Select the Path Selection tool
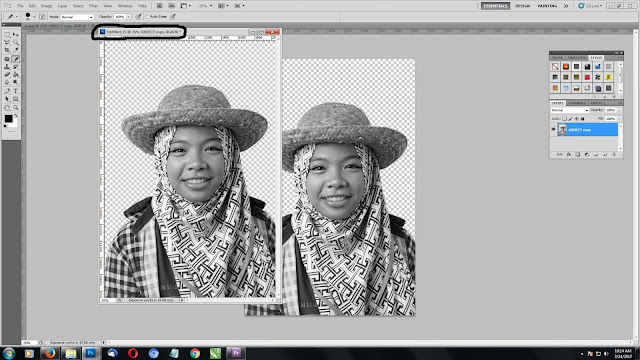640x360 pixels. point(7,99)
